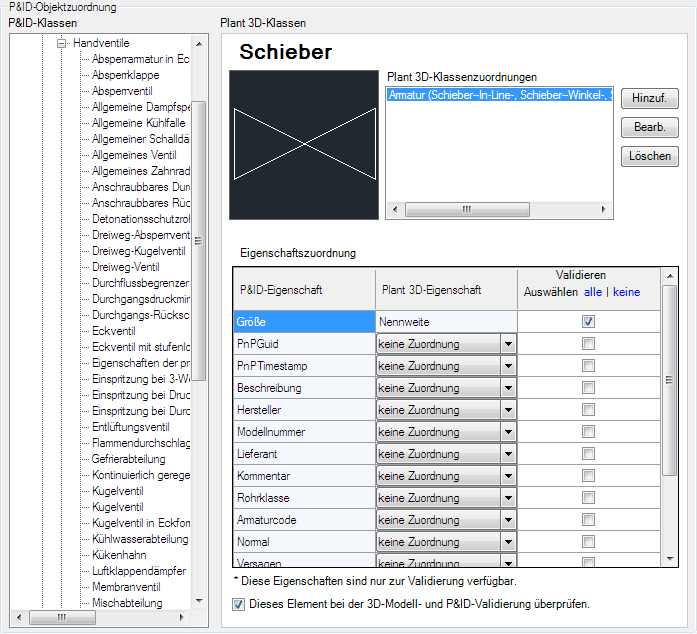Click tree panel scroll-down arrow
This screenshot has width=697, height=634.
click(199, 602)
